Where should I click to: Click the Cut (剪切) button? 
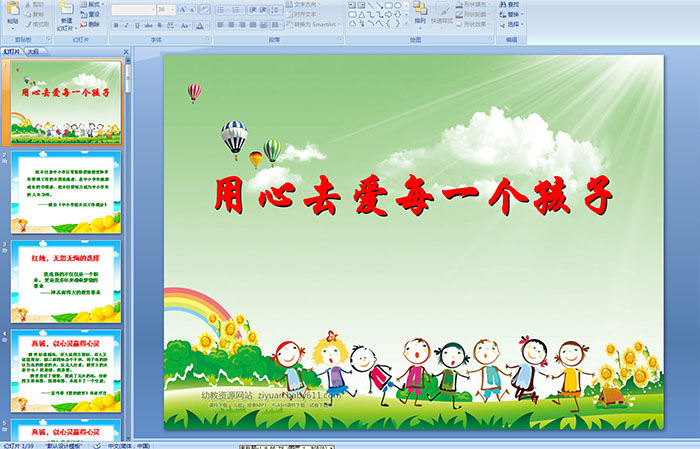[x=34, y=4]
